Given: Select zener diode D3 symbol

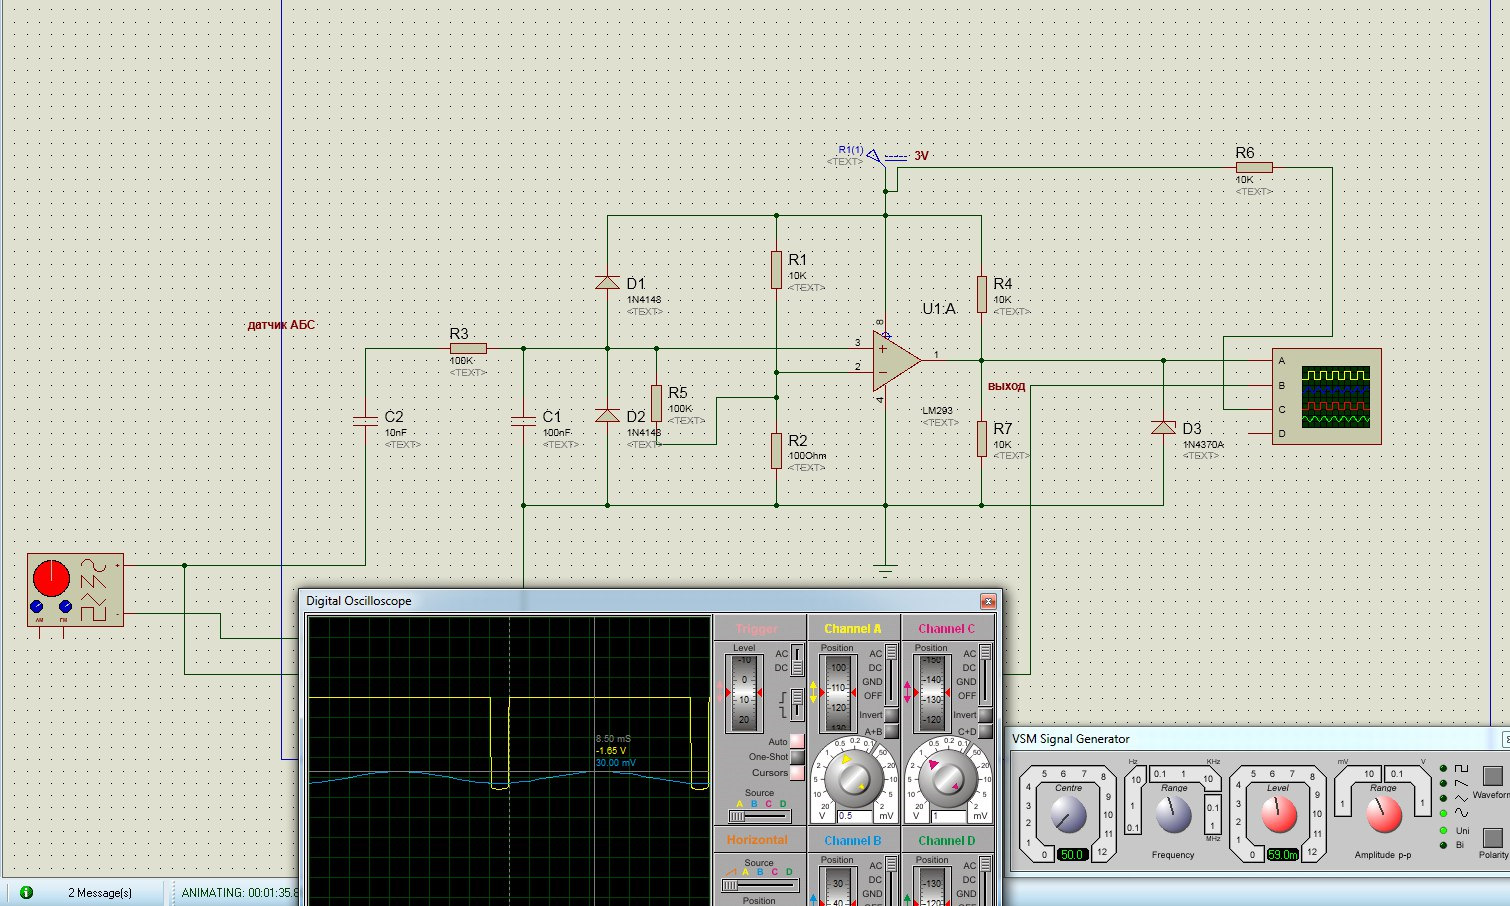Looking at the screenshot, I should pyautogui.click(x=1163, y=427).
